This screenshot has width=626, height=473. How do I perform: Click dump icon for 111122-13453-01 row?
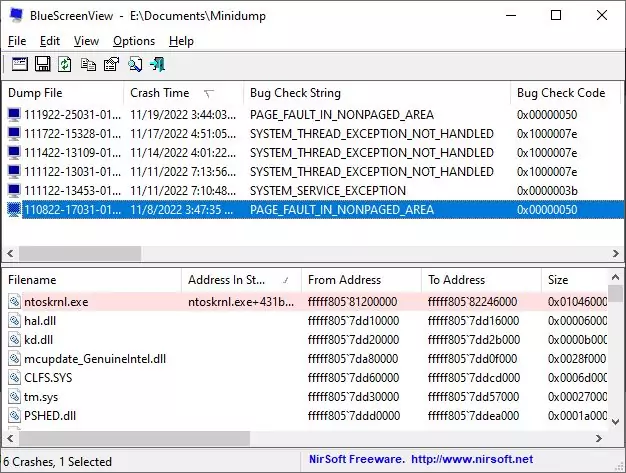tap(14, 191)
